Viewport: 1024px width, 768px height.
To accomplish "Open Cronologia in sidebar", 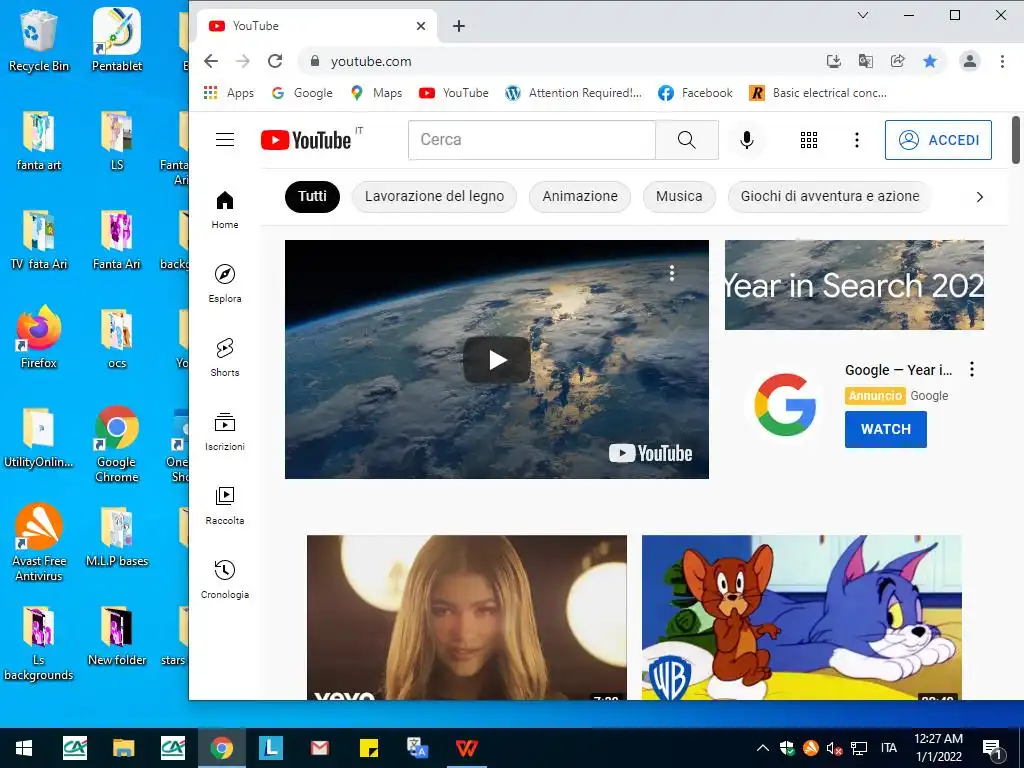I will 225,579.
